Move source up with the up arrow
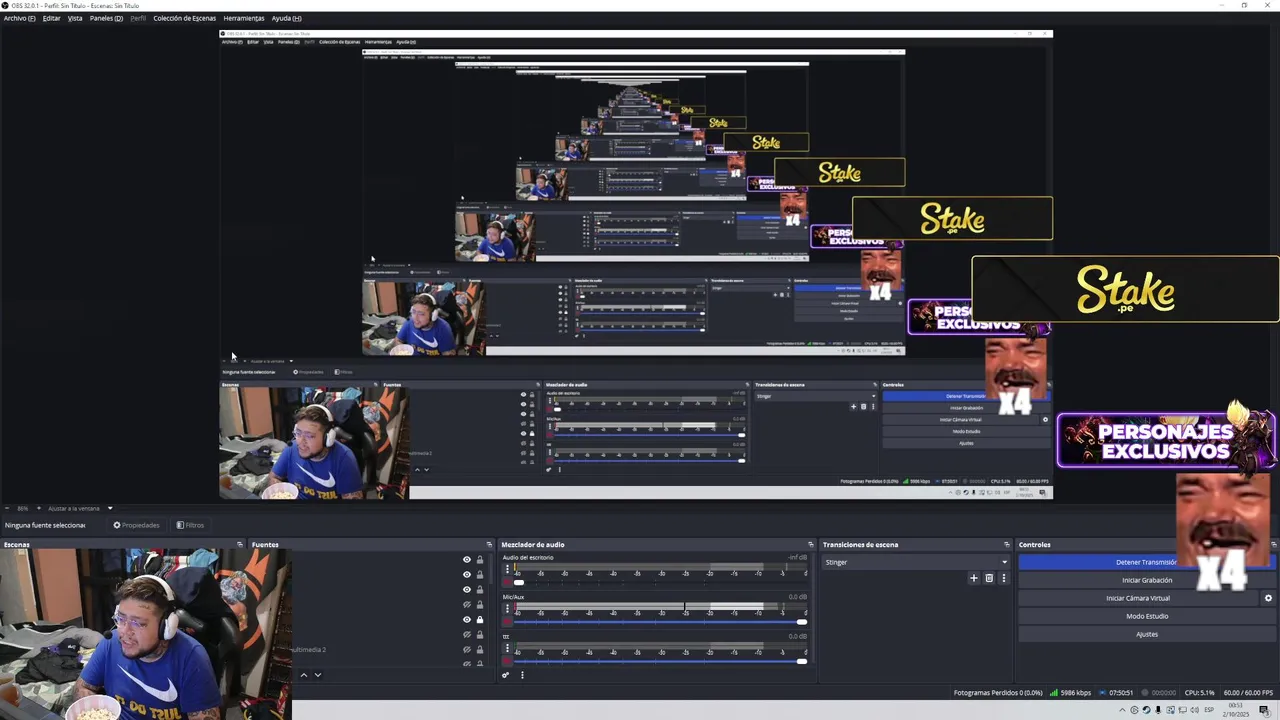 click(x=304, y=675)
